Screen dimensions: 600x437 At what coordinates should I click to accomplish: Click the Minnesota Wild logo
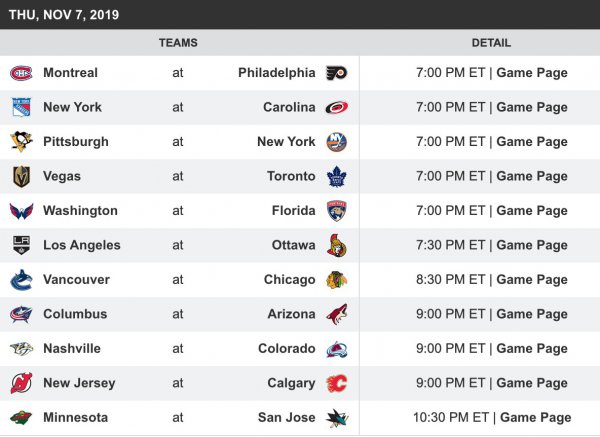point(21,418)
